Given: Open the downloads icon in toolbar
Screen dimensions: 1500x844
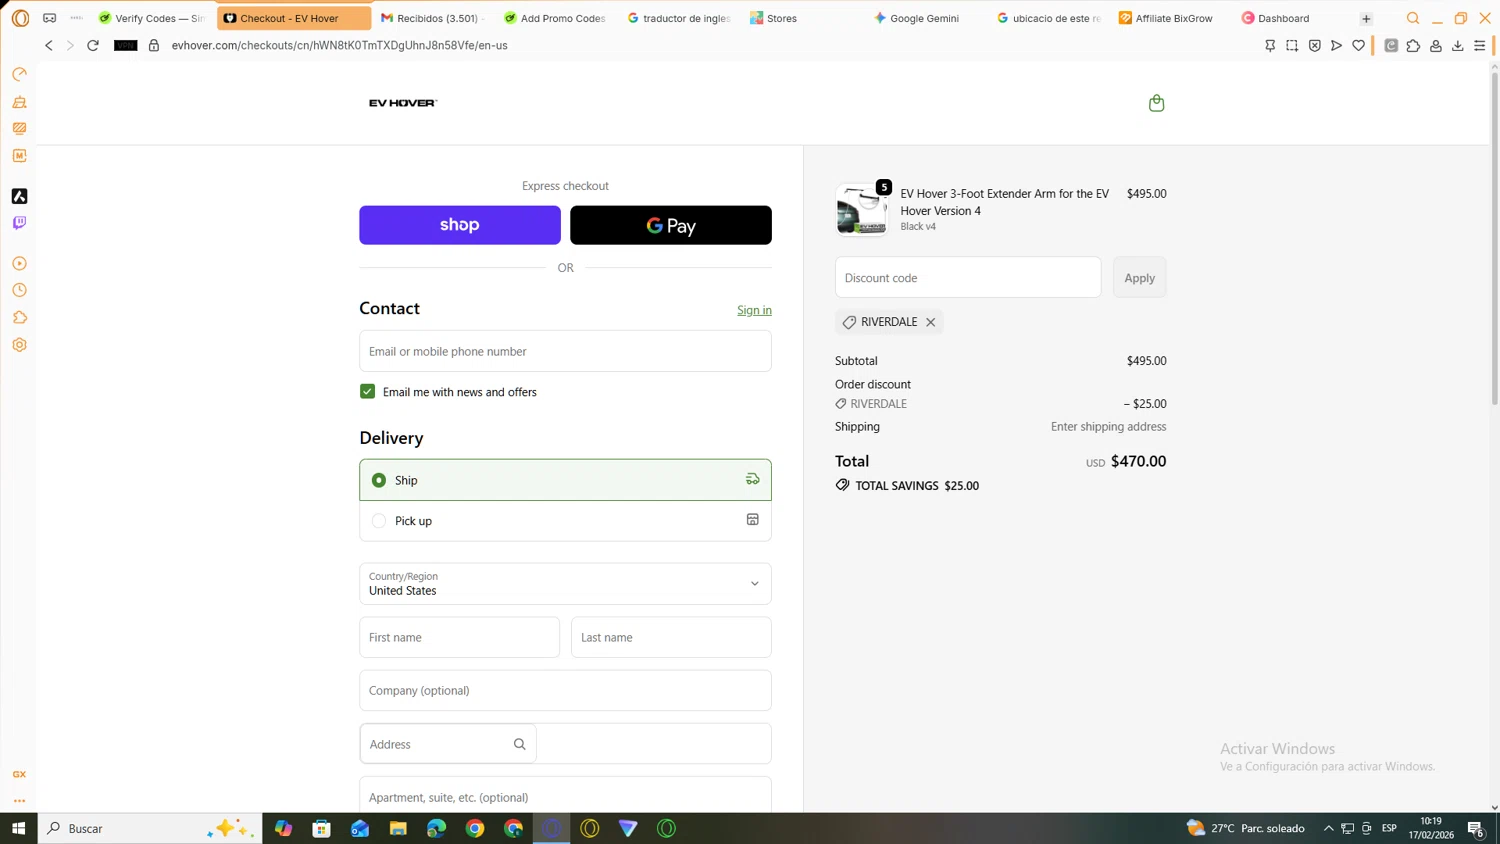Looking at the screenshot, I should pyautogui.click(x=1457, y=45).
